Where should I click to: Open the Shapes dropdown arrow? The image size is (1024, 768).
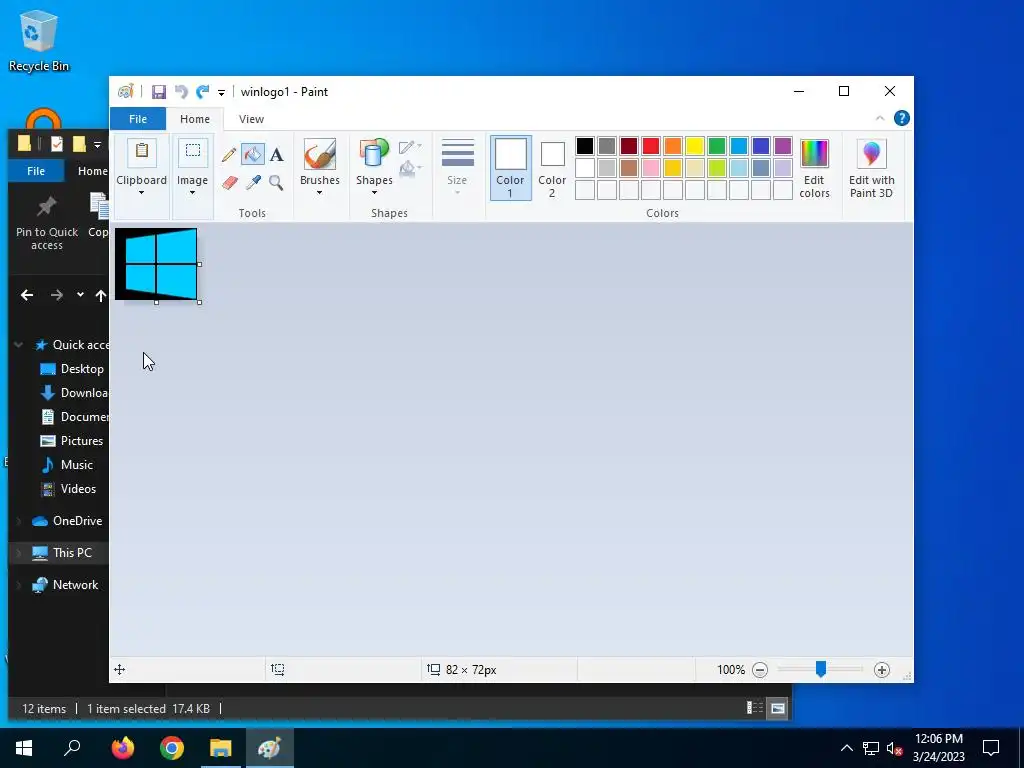[x=374, y=193]
